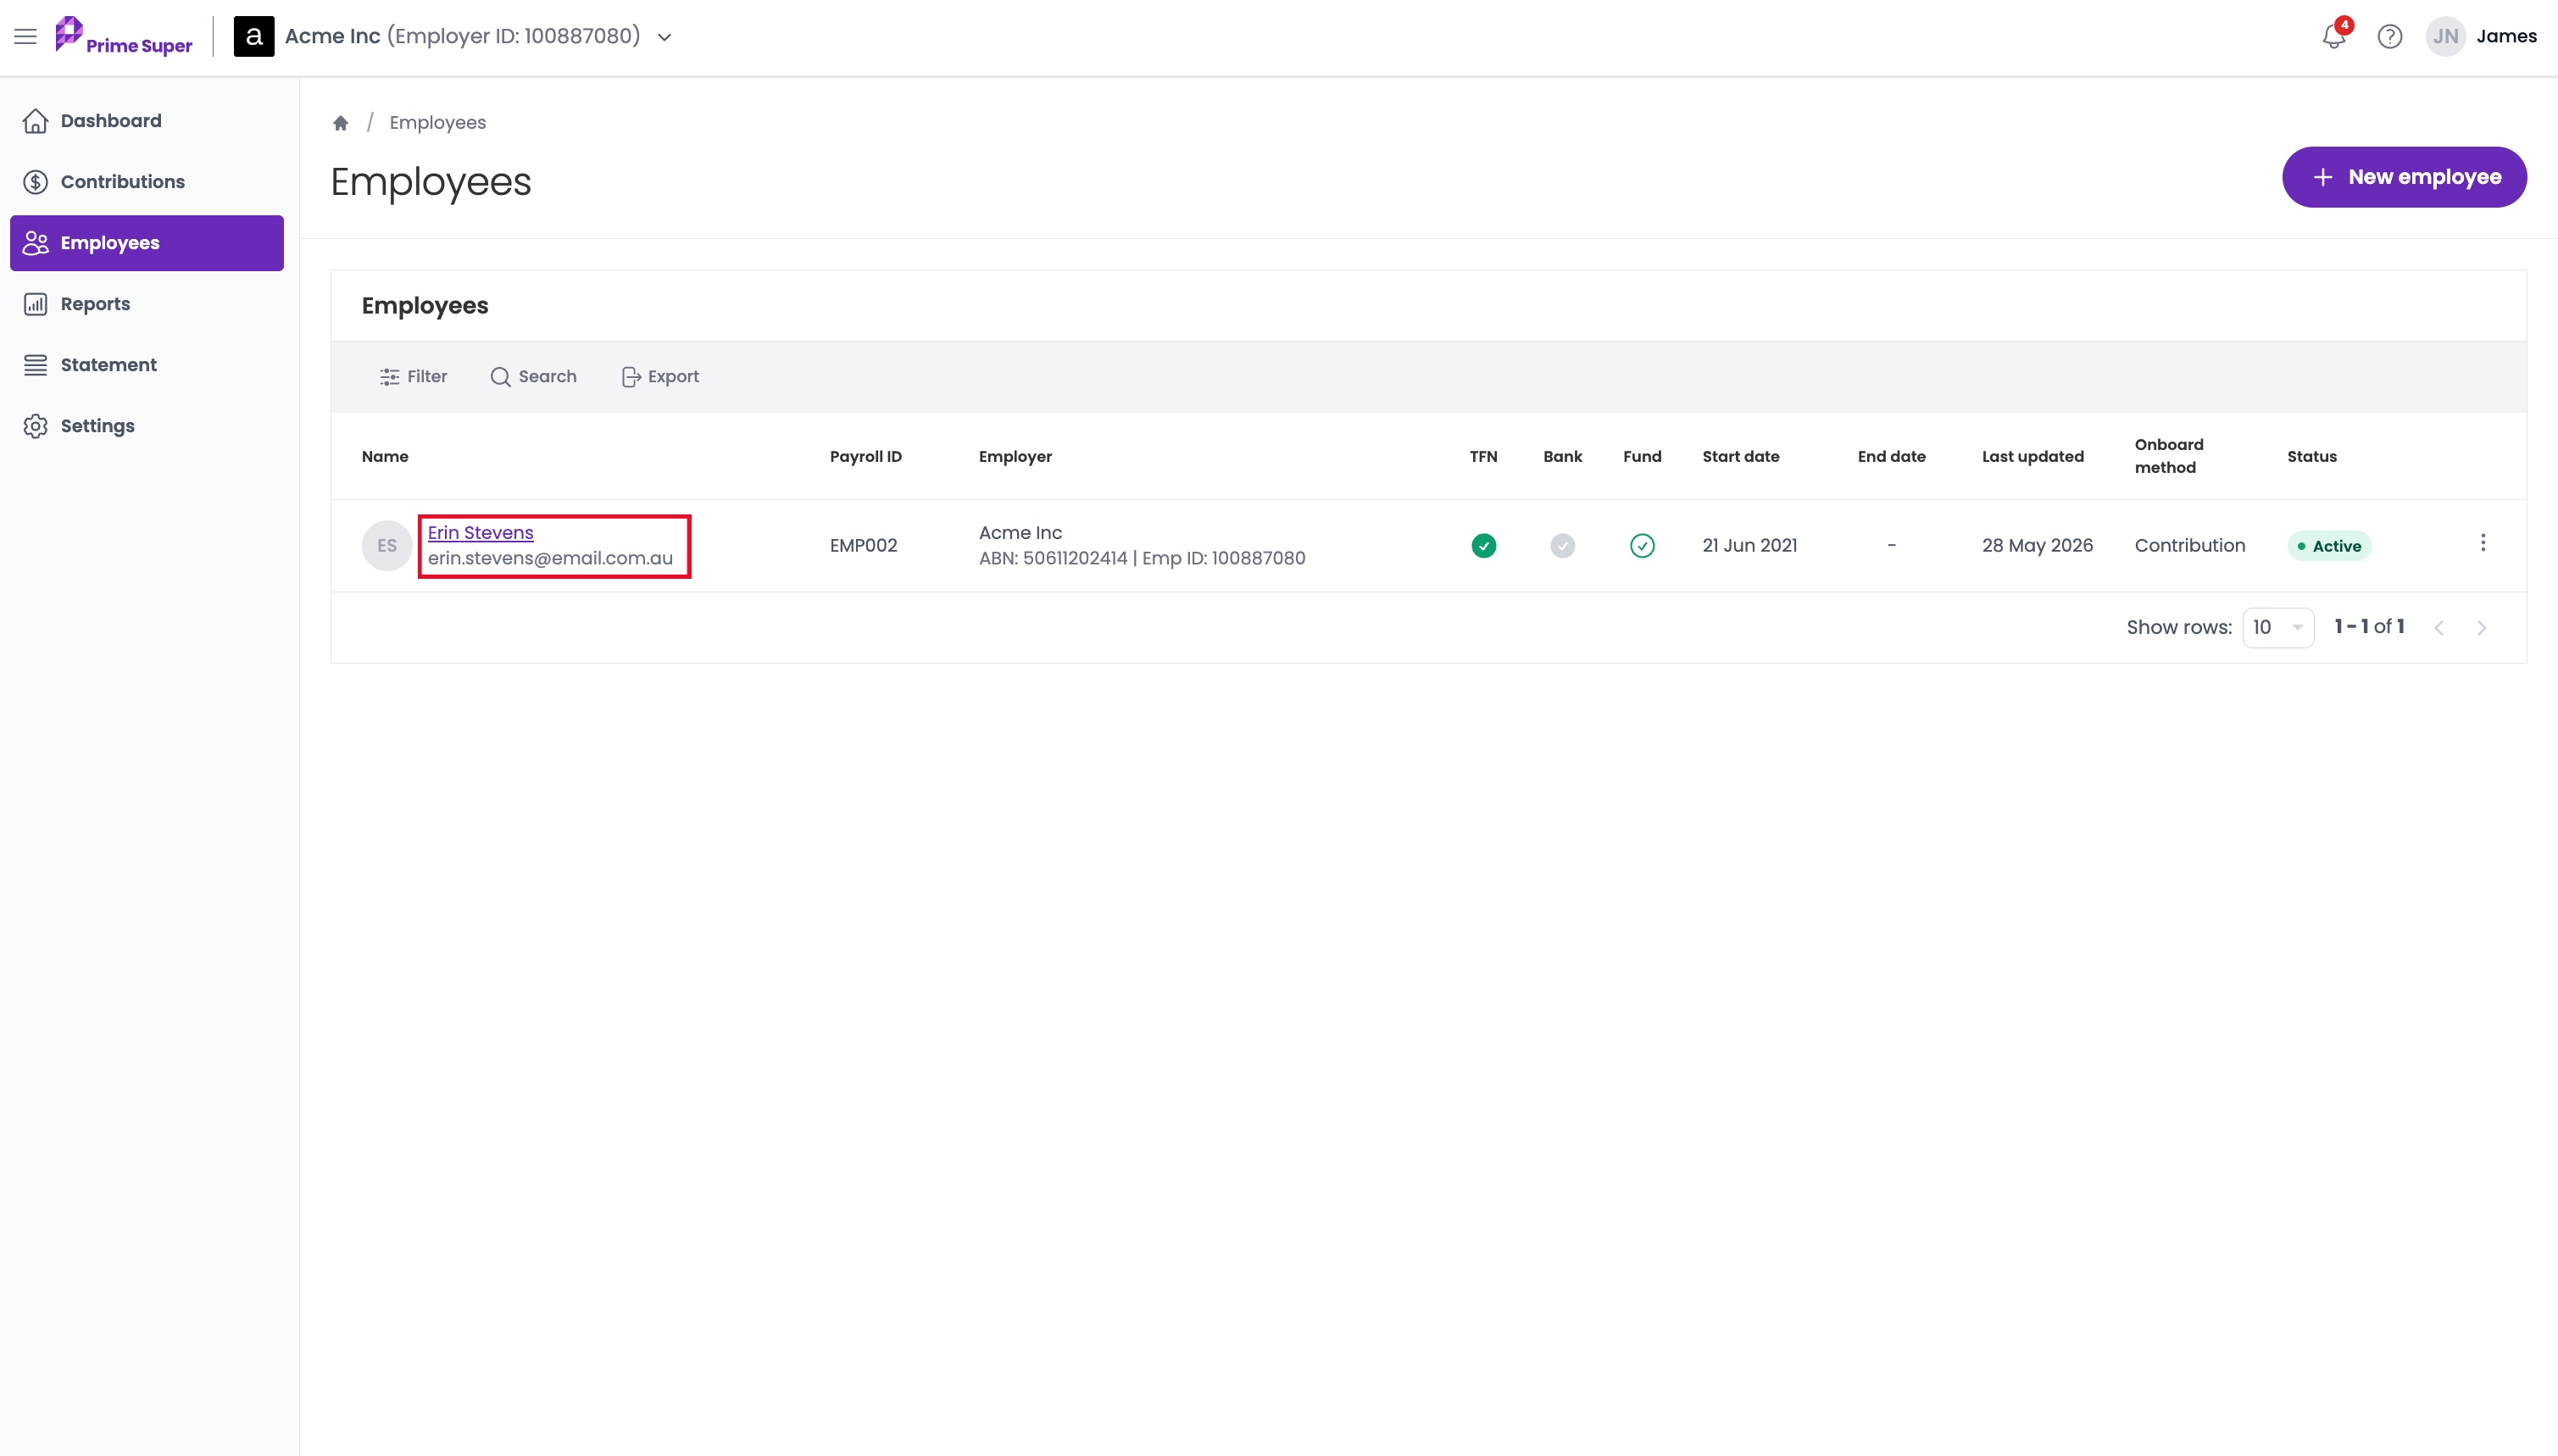Image resolution: width=2558 pixels, height=1456 pixels.
Task: Open the James user account menu
Action: pyautogui.click(x=2481, y=37)
